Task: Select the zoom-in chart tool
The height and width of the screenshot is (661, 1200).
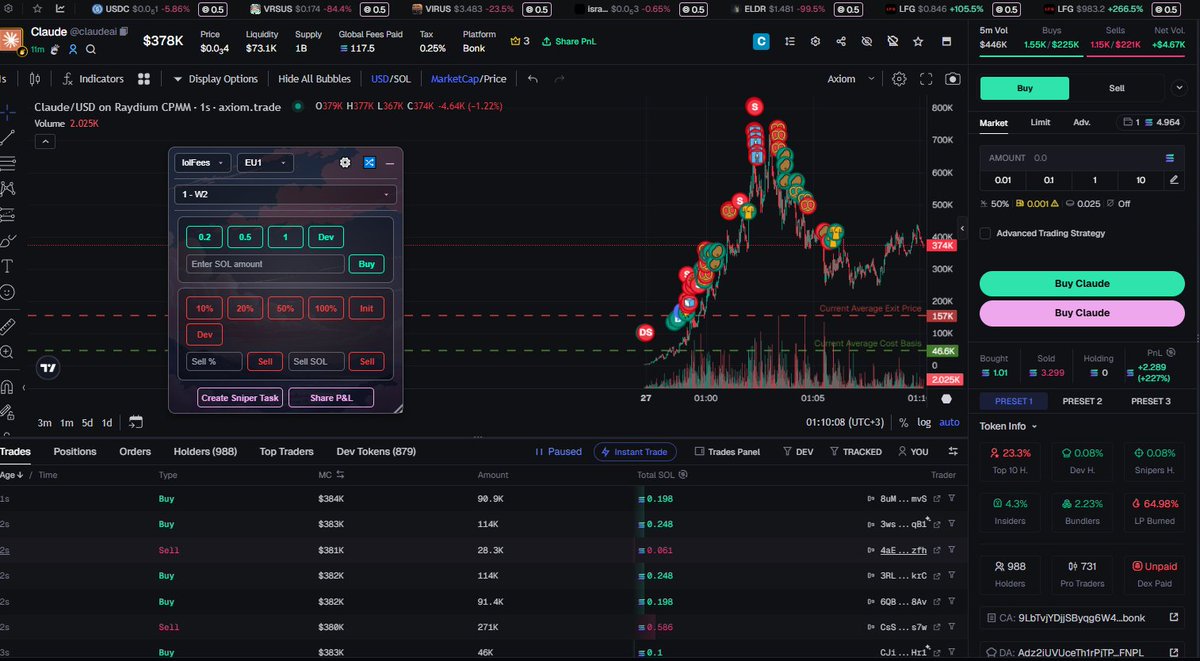Action: point(8,352)
